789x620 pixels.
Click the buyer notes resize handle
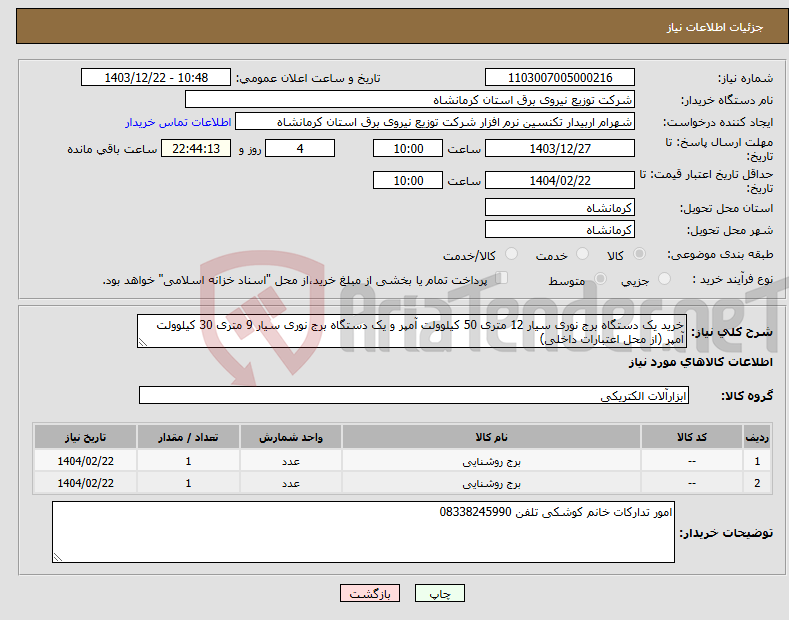[58, 557]
